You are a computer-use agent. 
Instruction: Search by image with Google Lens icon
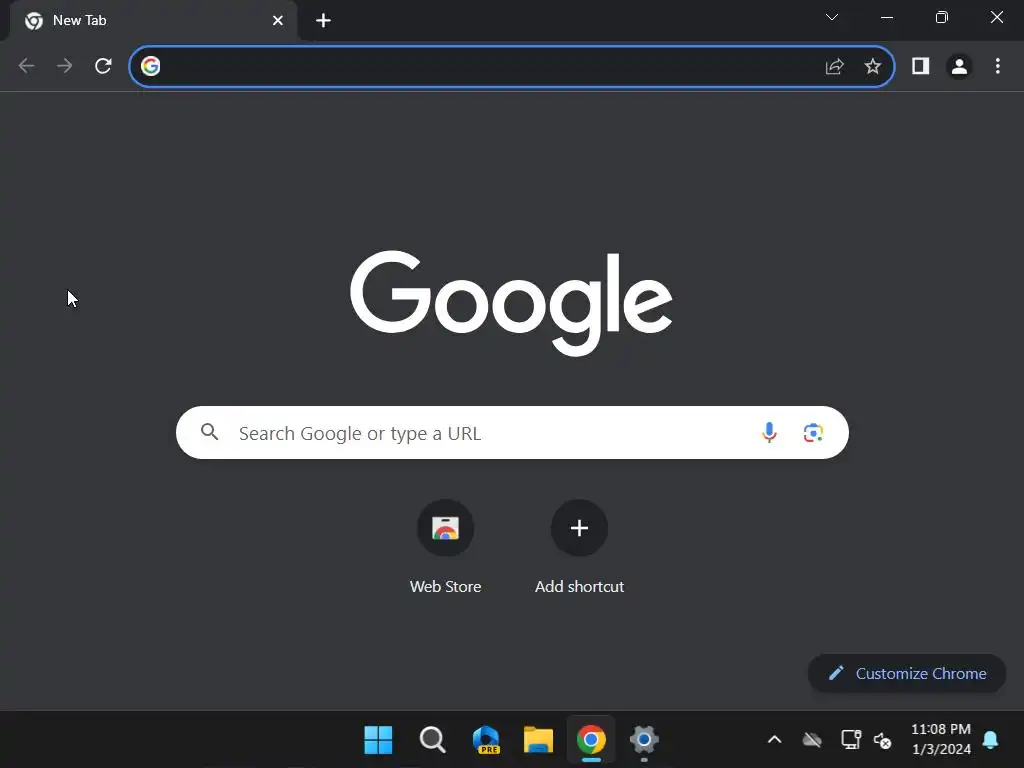(813, 432)
